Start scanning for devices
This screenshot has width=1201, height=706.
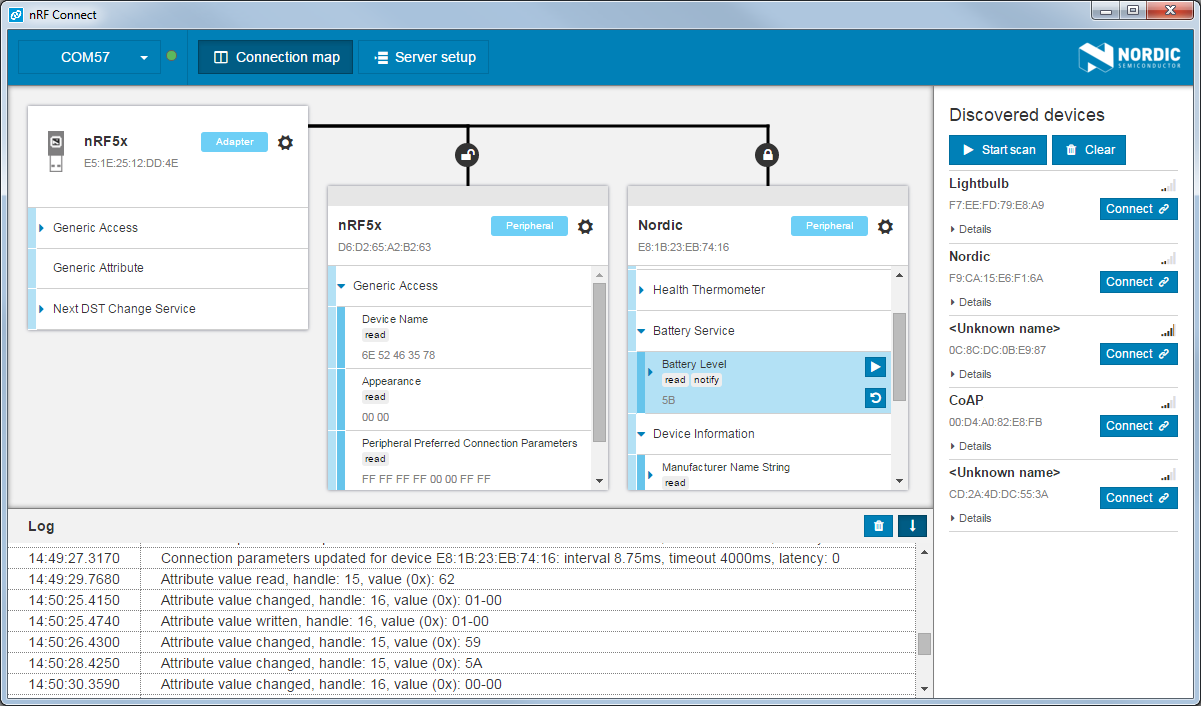pyautogui.click(x=998, y=150)
